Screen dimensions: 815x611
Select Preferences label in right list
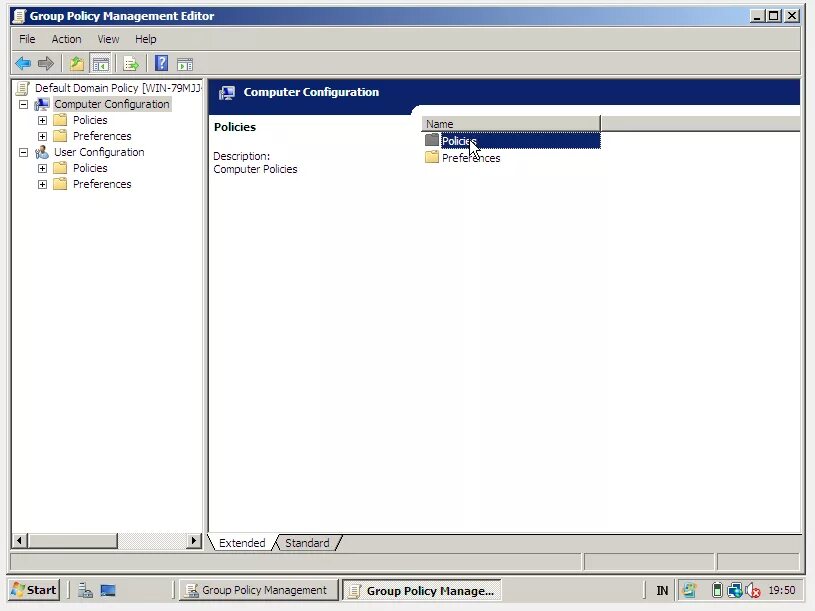[x=471, y=158]
